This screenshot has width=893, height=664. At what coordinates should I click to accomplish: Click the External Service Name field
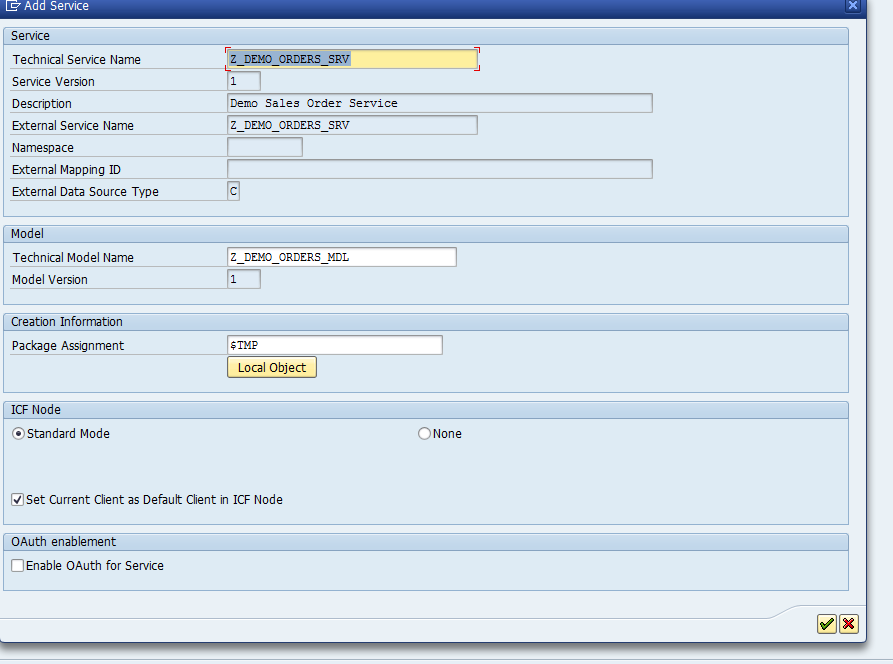[352, 125]
